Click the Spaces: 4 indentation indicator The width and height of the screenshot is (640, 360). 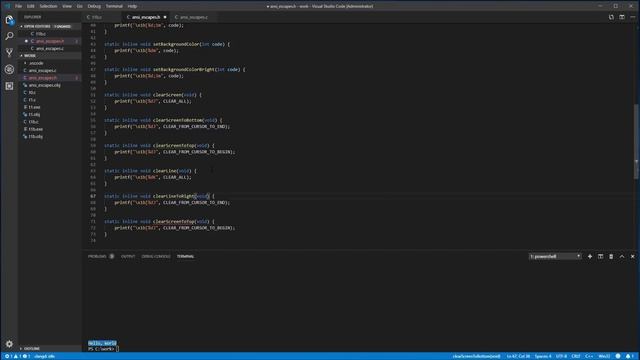tap(543, 356)
